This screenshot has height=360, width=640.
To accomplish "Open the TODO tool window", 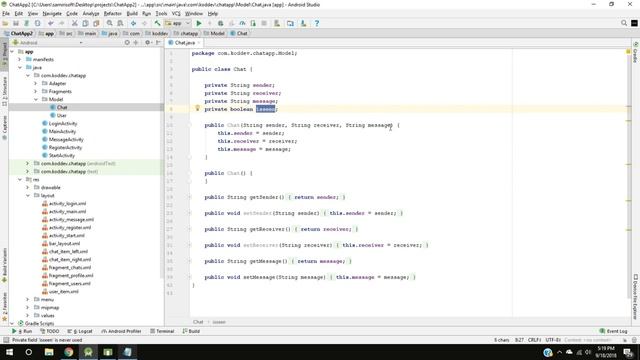I will pyautogui.click(x=50, y=331).
